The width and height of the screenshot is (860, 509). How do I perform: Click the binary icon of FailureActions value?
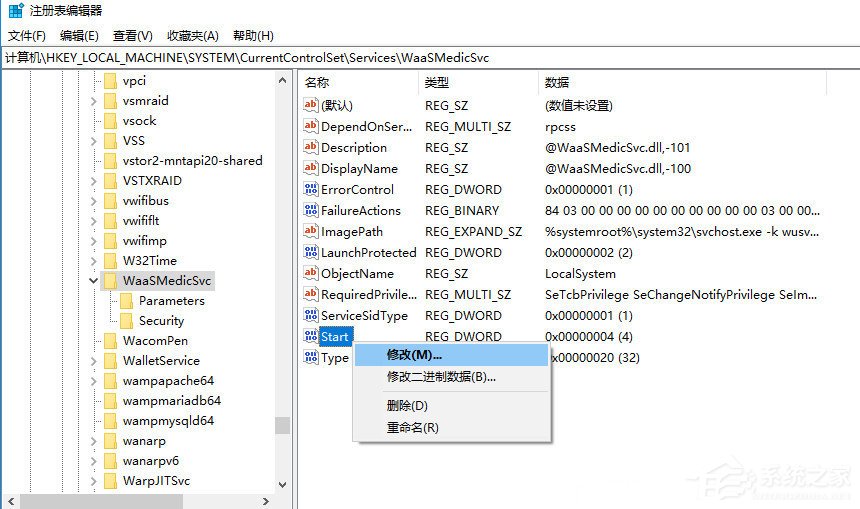click(310, 210)
